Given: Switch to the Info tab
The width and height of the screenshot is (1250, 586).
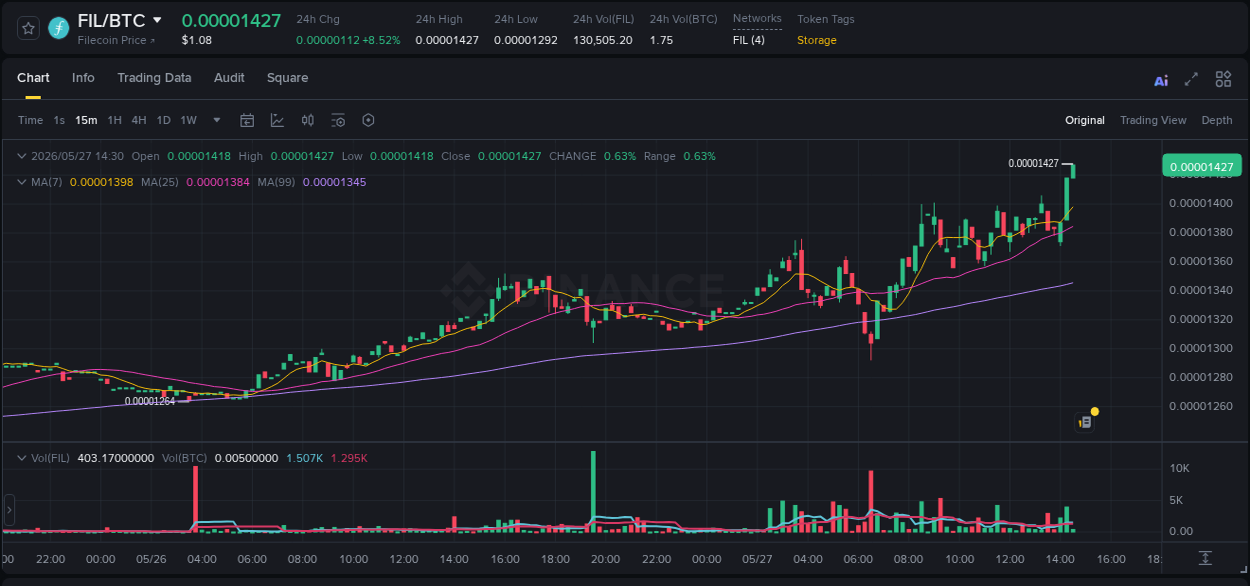Looking at the screenshot, I should pyautogui.click(x=83, y=78).
